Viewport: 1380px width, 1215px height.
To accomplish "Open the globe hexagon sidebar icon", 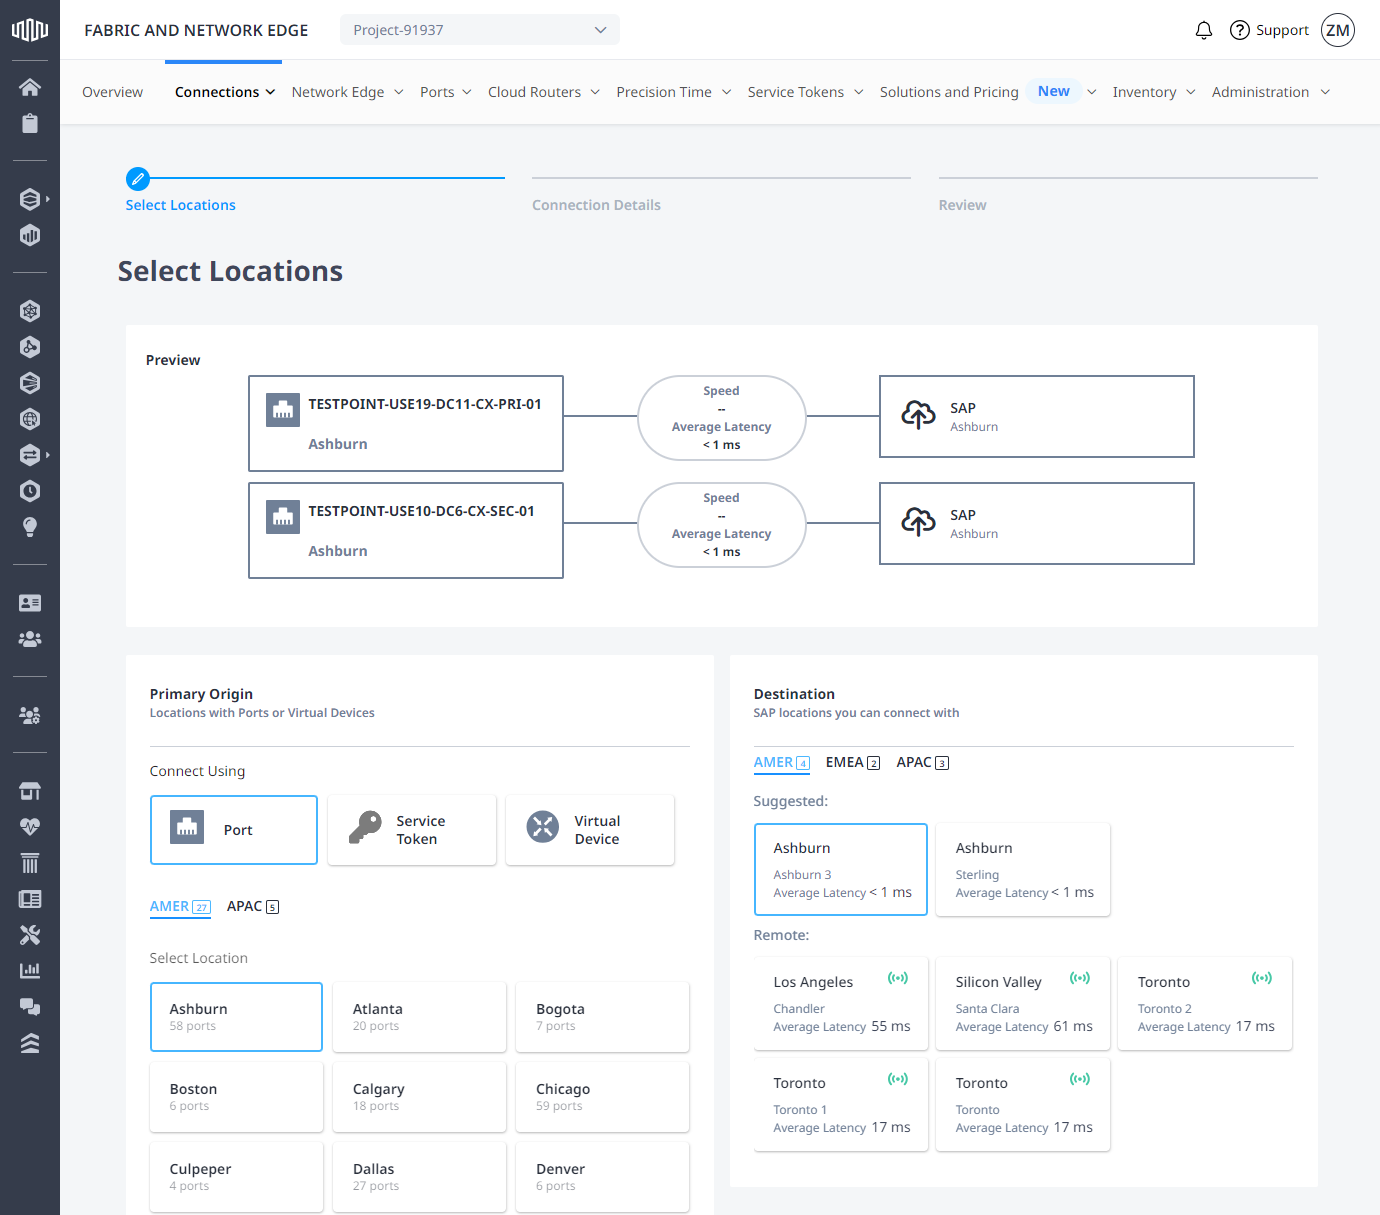I will [30, 419].
